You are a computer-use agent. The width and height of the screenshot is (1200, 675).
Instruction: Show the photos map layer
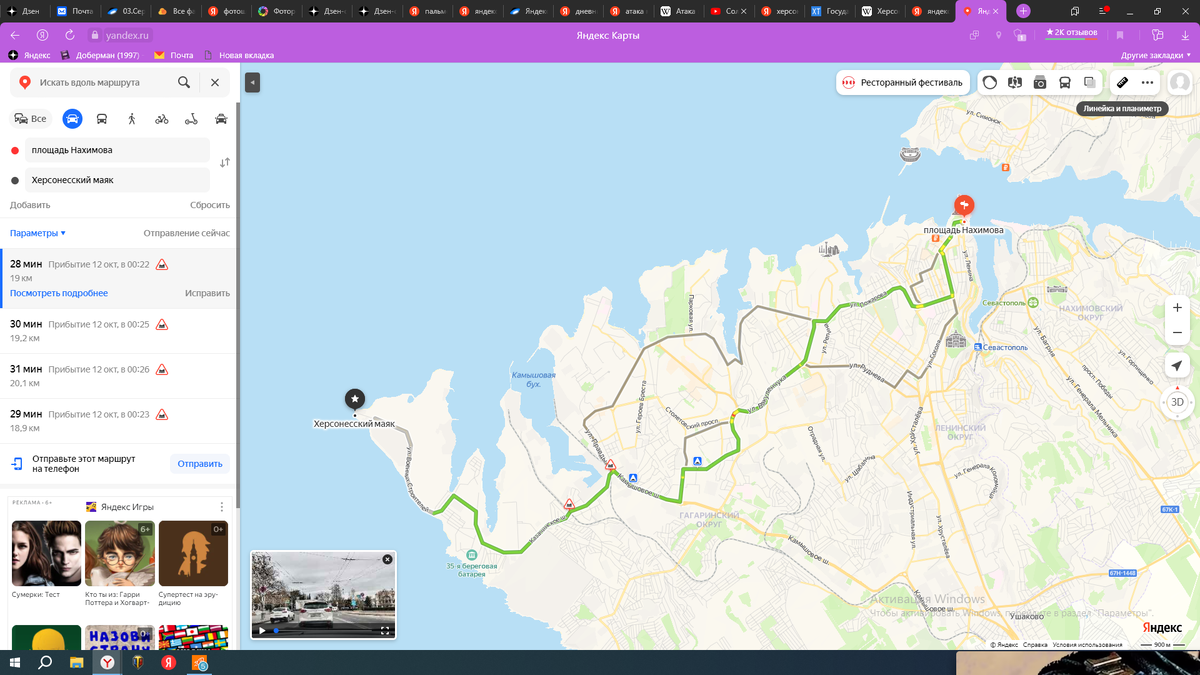tap(1040, 82)
